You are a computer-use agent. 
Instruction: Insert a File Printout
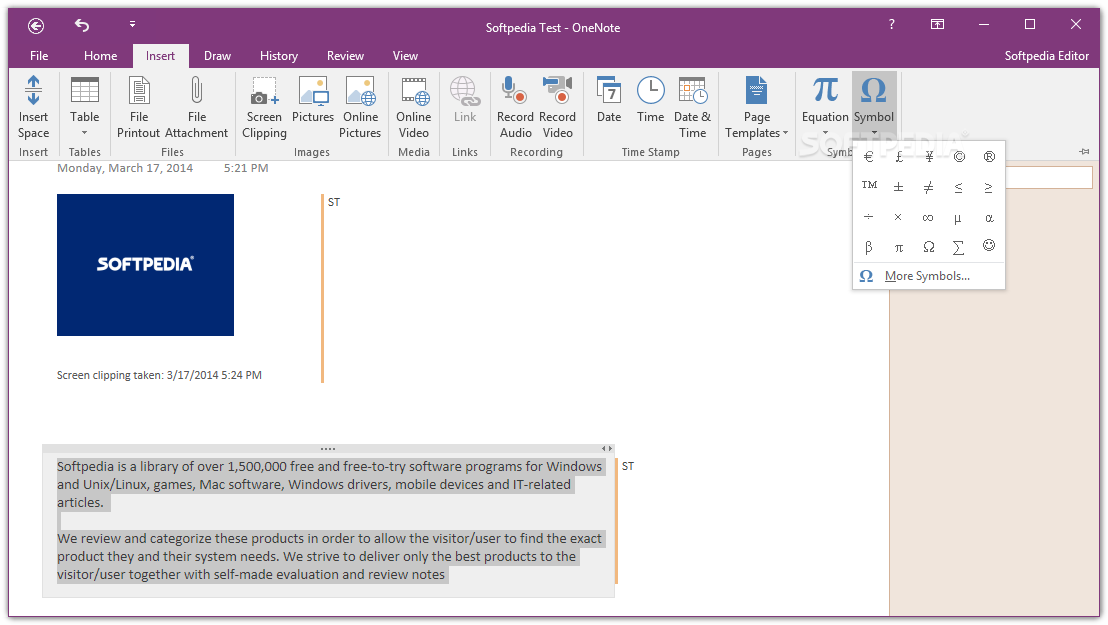click(x=138, y=107)
